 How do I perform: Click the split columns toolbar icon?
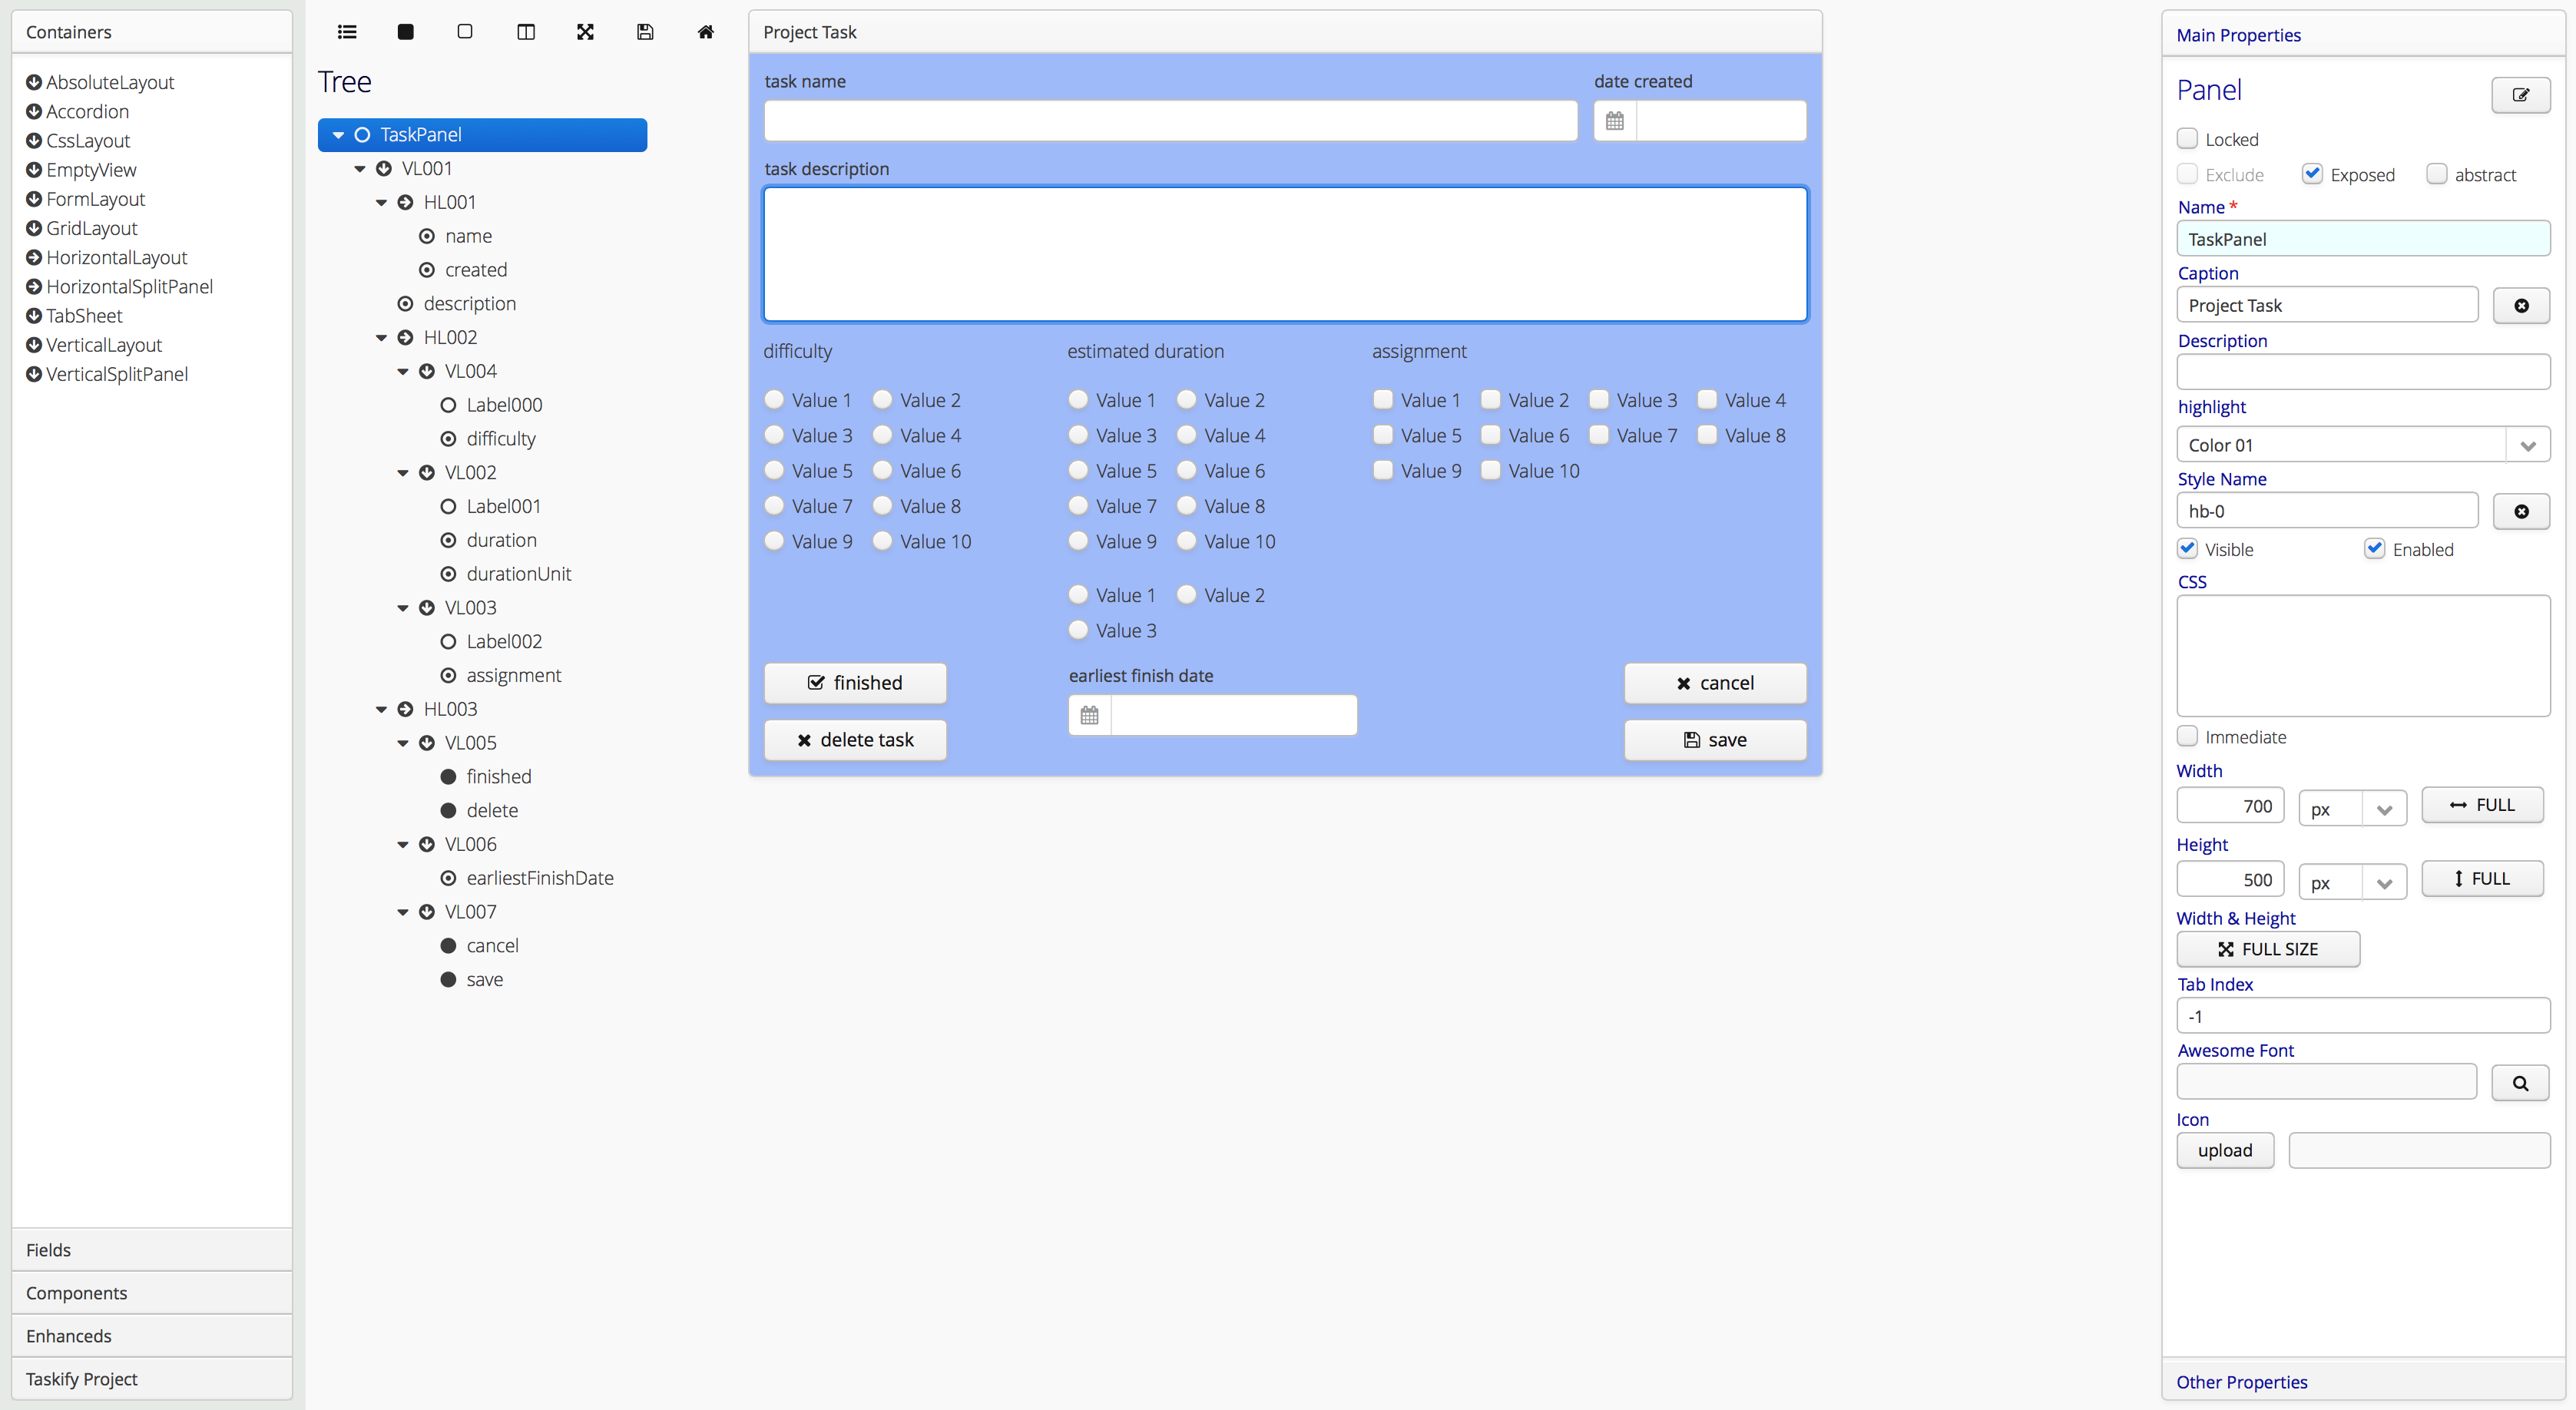[x=526, y=32]
